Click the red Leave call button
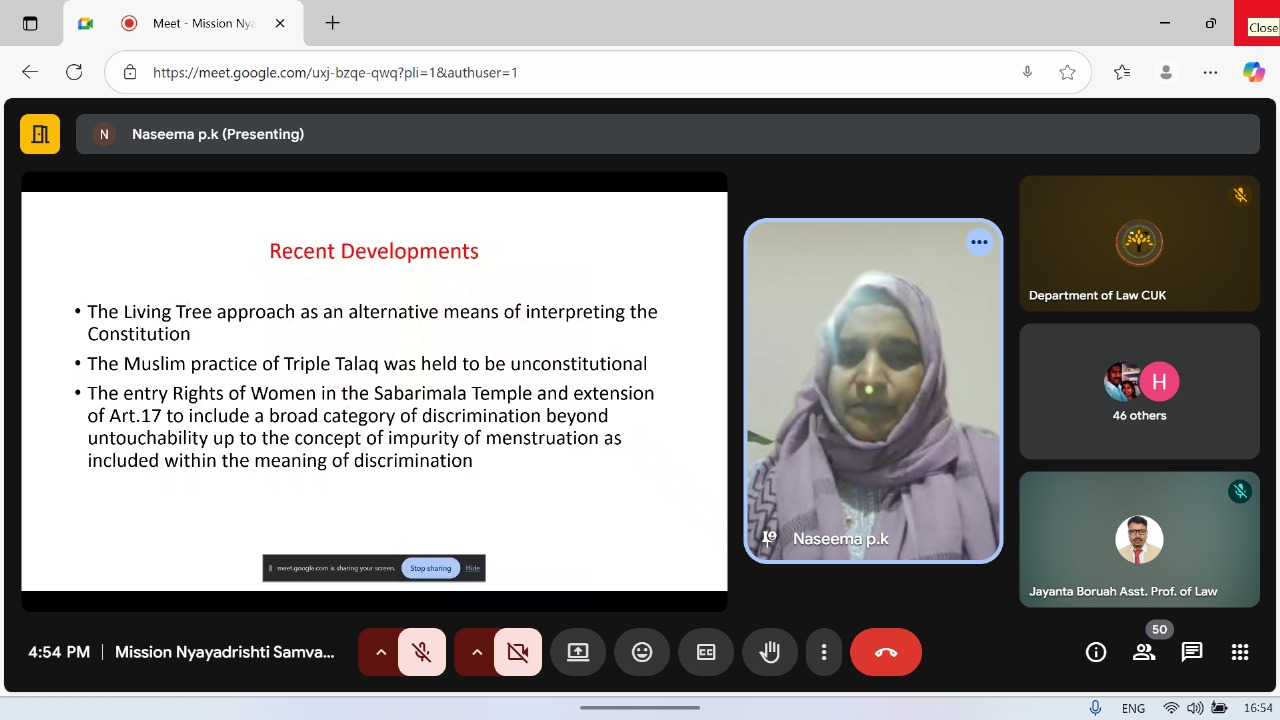This screenshot has height=720, width=1280. tap(885, 652)
